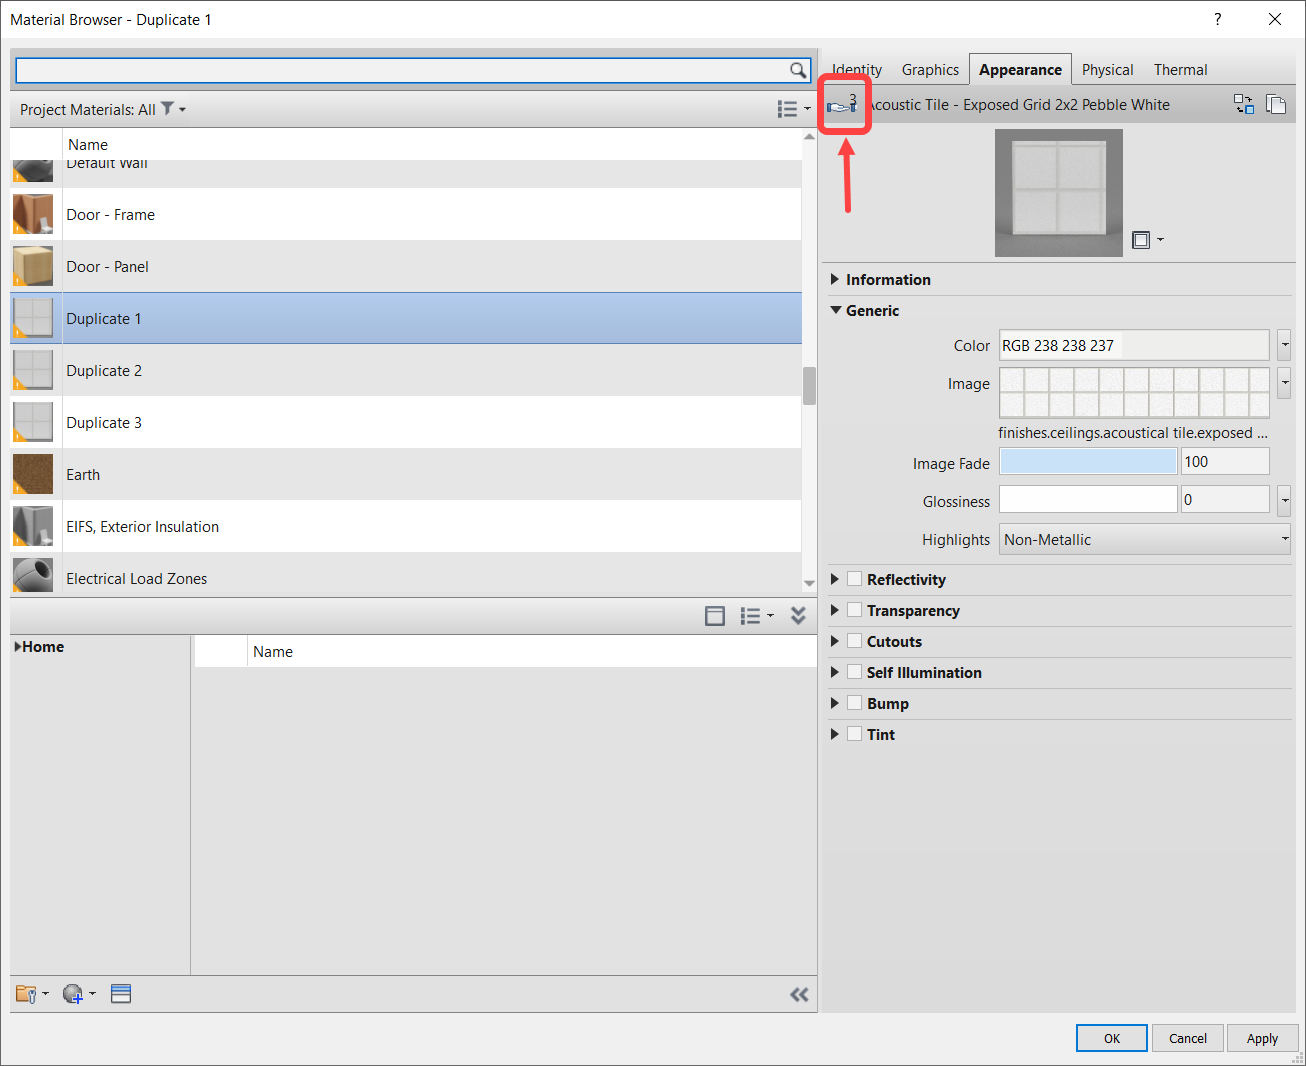Expand the Information section
Screen dimensions: 1306x1066
[x=836, y=279]
